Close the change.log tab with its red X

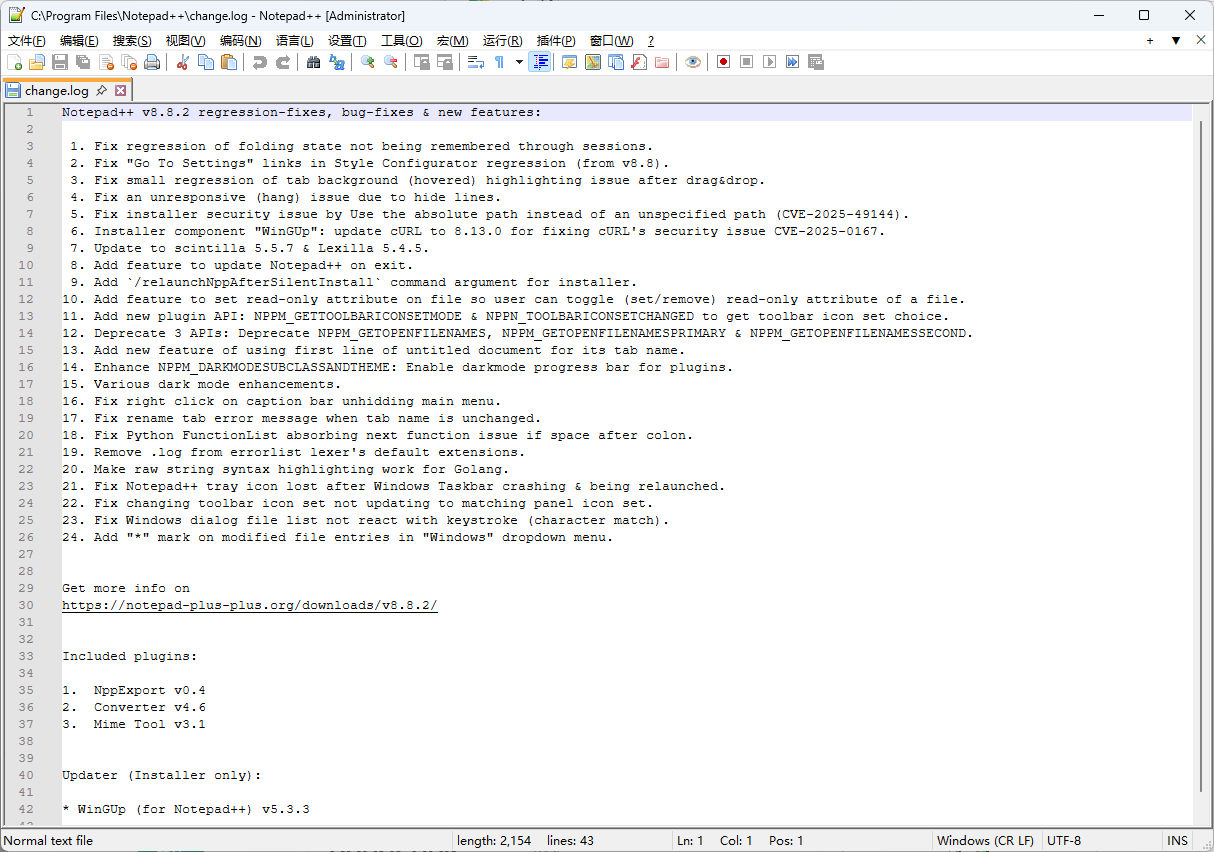121,91
